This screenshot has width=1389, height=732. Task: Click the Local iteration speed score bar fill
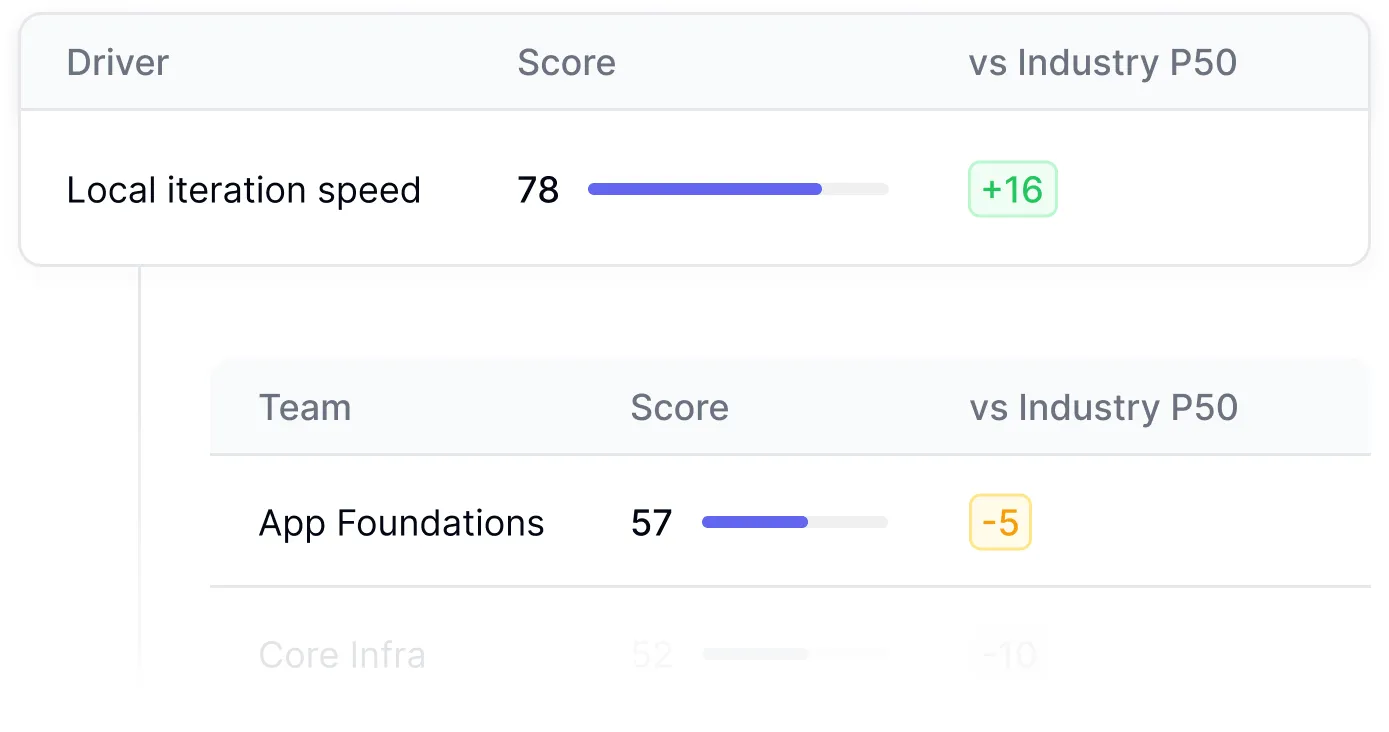tap(704, 189)
